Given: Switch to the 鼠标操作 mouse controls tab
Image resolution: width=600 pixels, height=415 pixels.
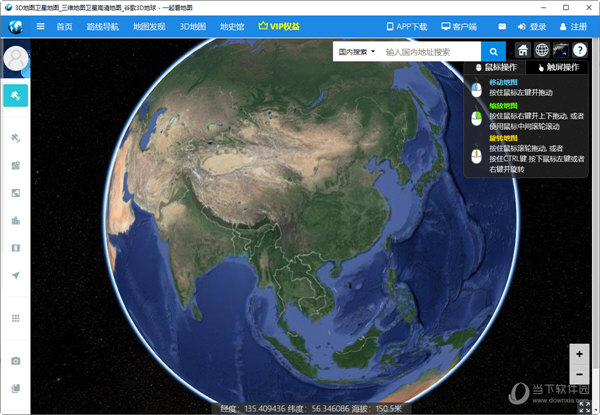Looking at the screenshot, I should point(496,67).
